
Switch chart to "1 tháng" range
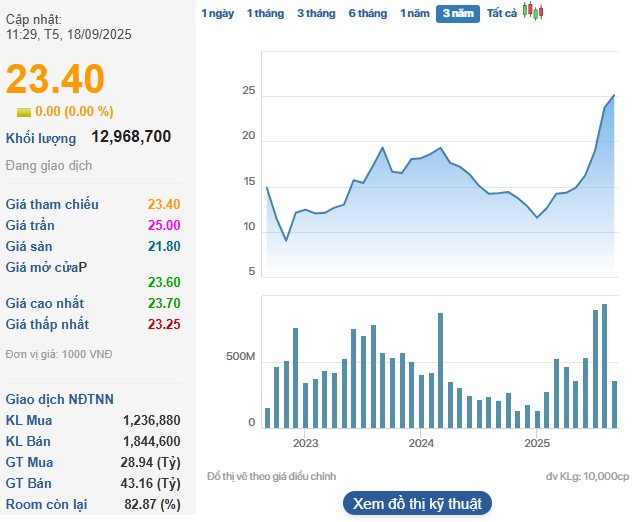point(264,13)
